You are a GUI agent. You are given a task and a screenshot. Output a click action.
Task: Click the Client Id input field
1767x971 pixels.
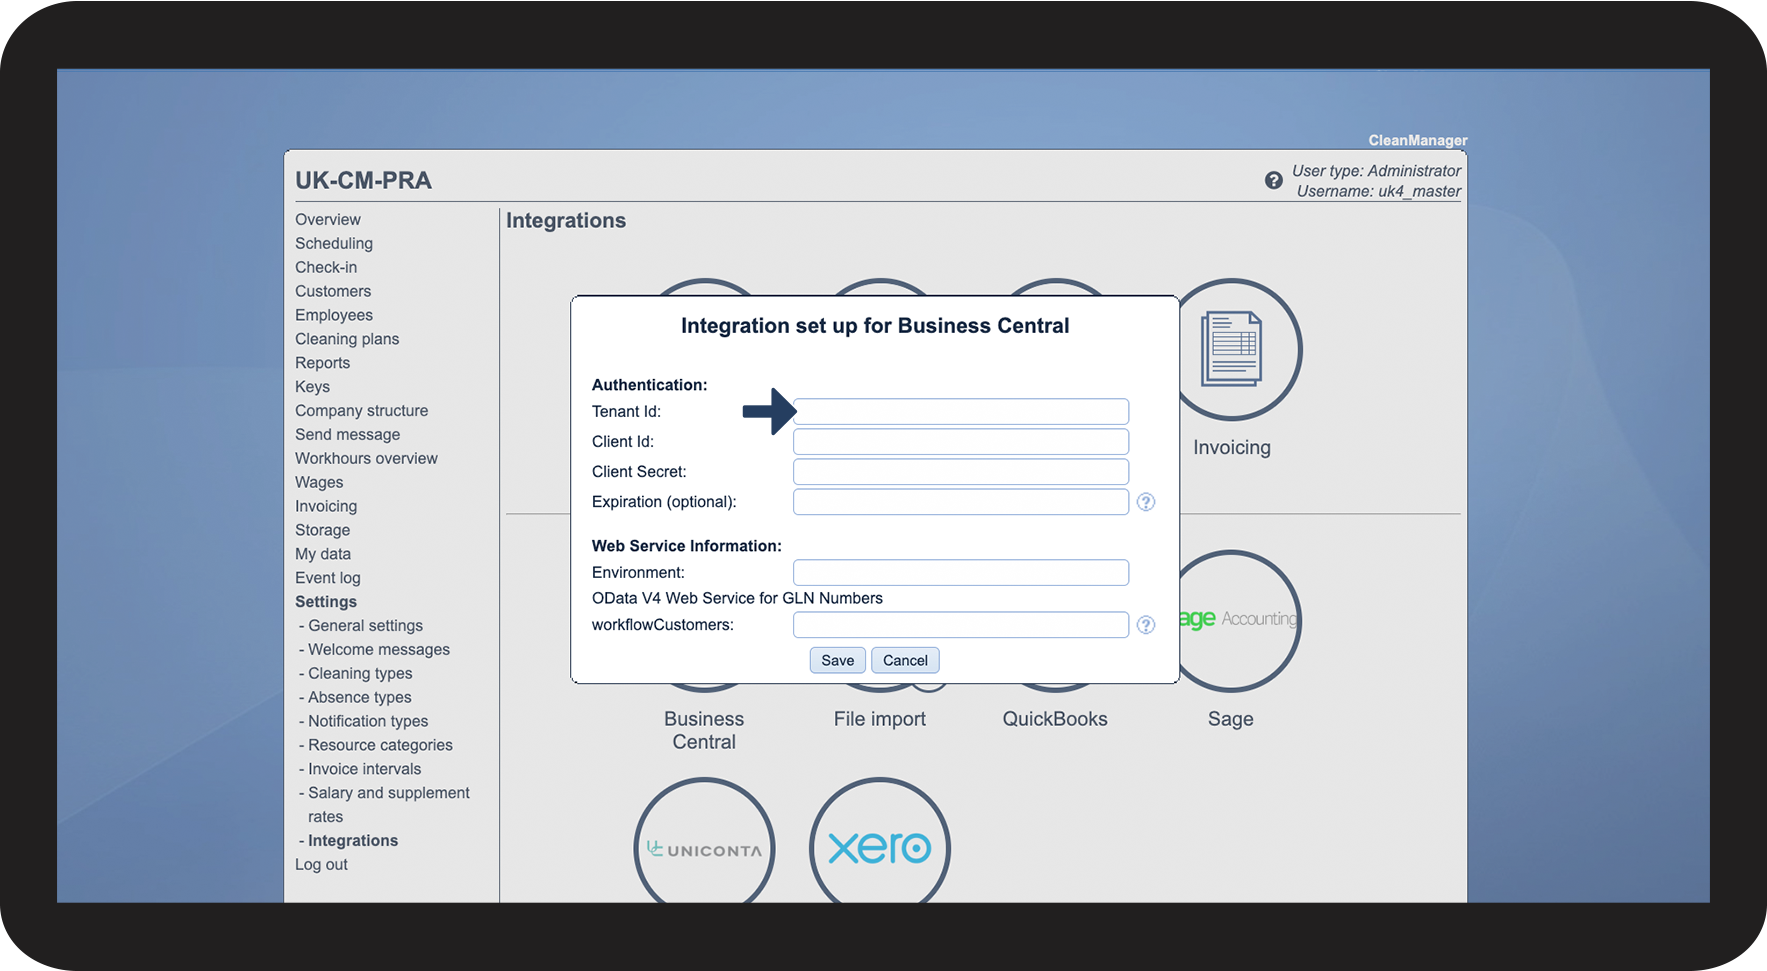tap(961, 442)
